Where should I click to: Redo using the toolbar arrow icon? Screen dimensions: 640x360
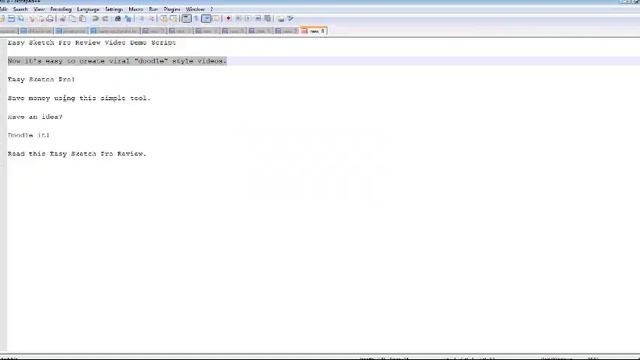[x=105, y=19]
